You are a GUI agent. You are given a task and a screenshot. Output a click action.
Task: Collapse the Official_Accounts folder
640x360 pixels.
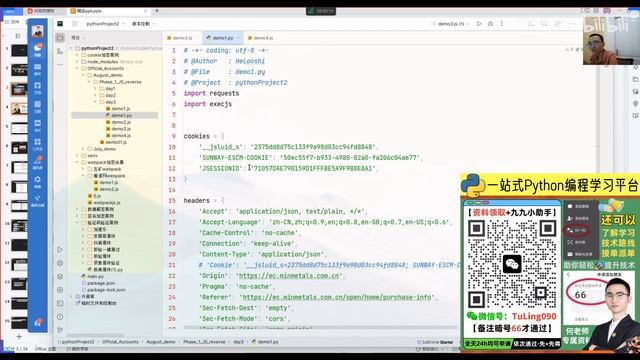point(77,69)
